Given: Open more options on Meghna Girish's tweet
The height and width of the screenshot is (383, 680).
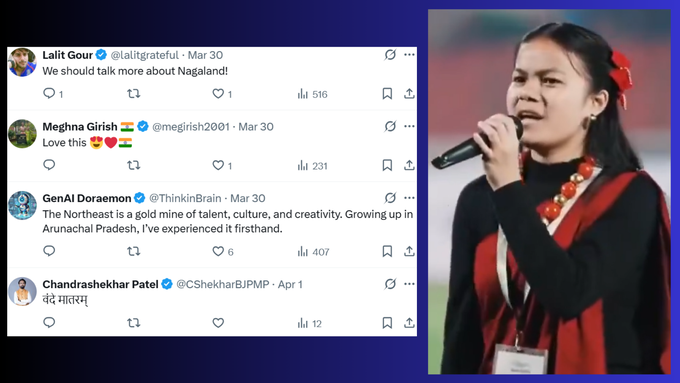Looking at the screenshot, I should [409, 126].
